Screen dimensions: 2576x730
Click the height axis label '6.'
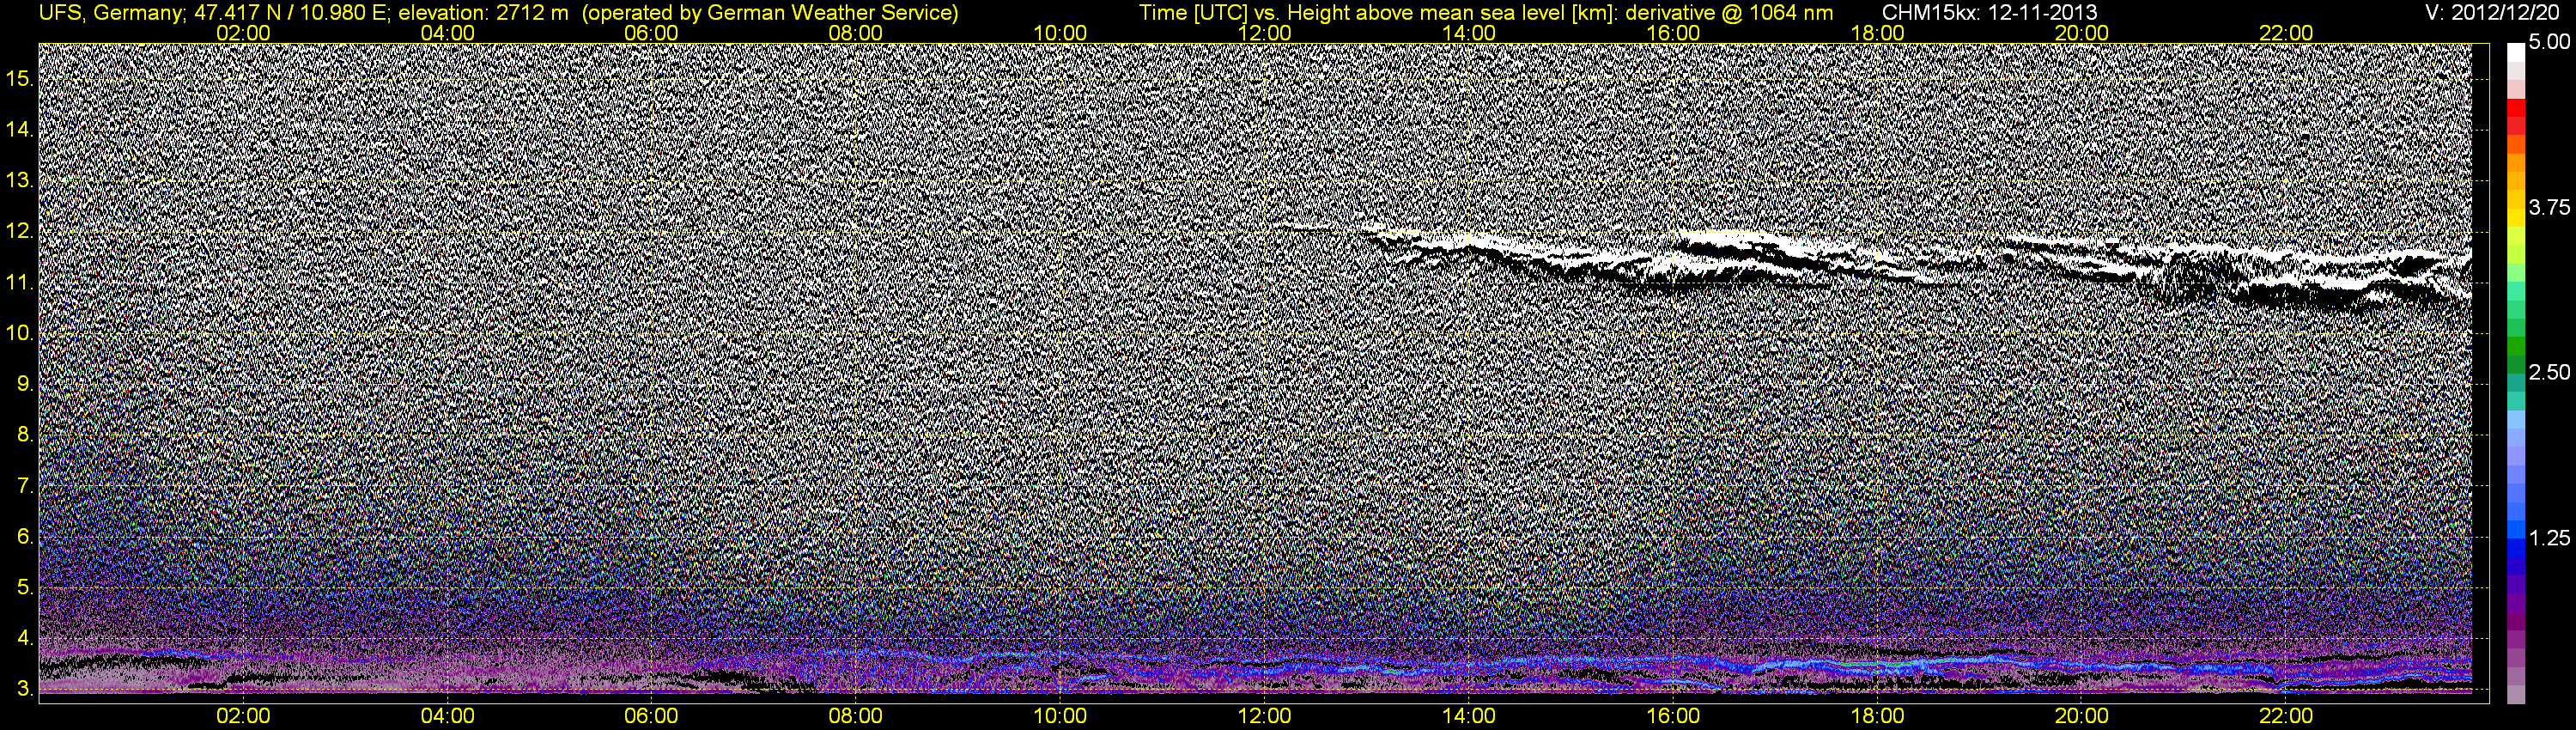(25, 537)
